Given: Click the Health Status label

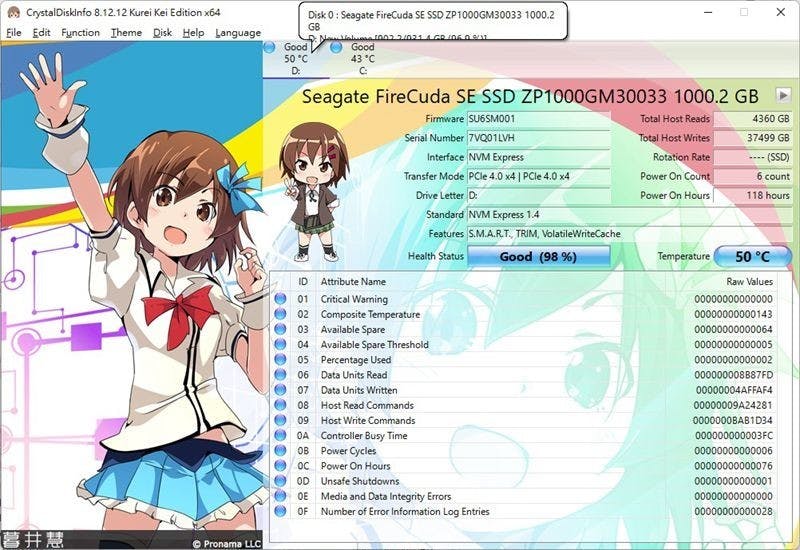Looking at the screenshot, I should [x=436, y=256].
